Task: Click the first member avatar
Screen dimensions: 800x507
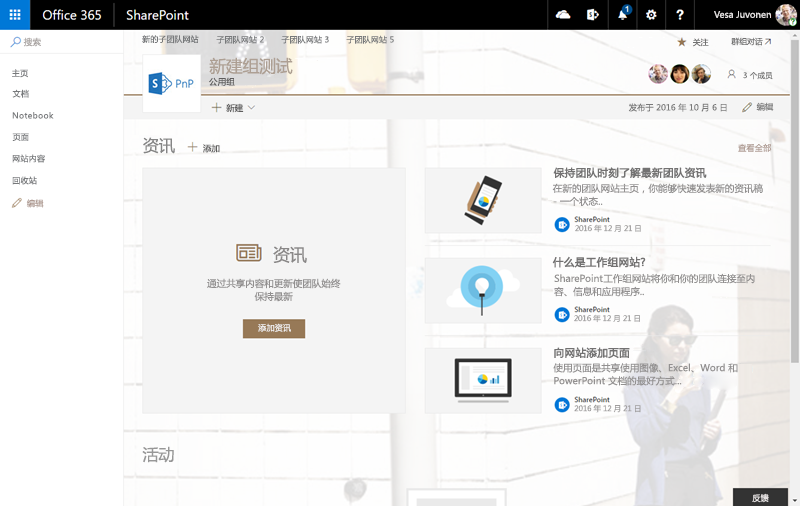Action: click(x=658, y=74)
